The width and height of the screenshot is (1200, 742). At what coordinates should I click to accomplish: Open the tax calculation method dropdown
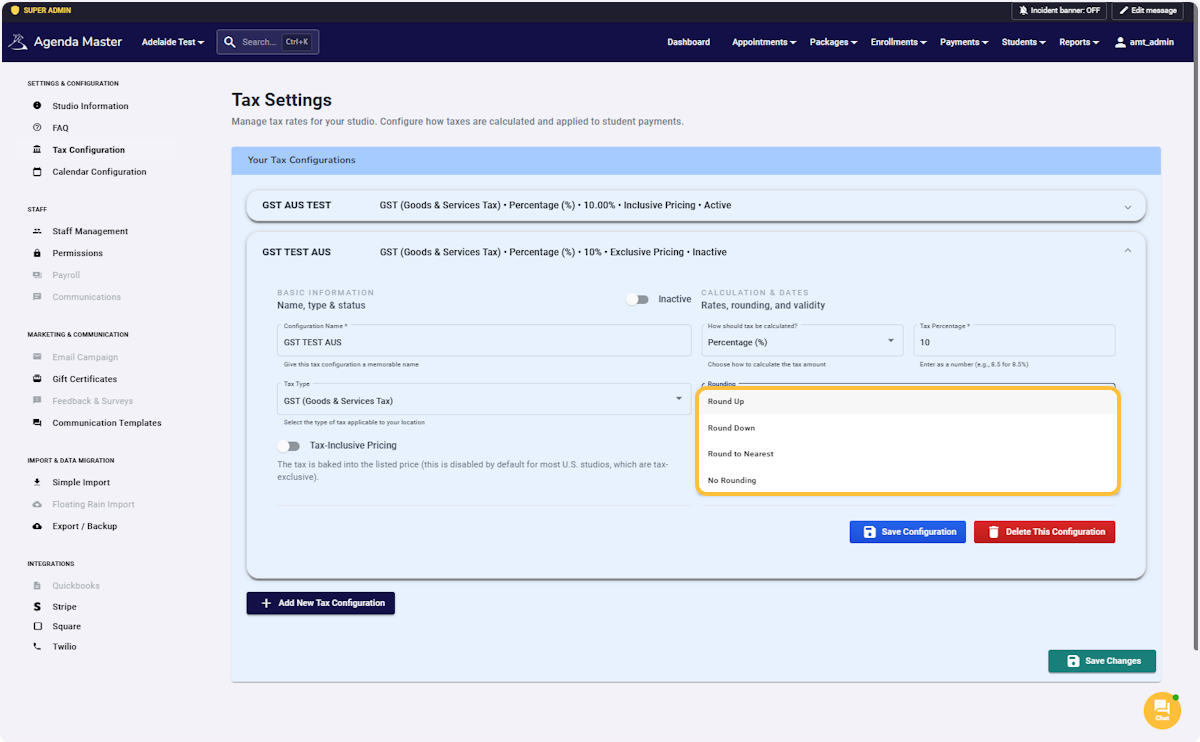click(802, 340)
